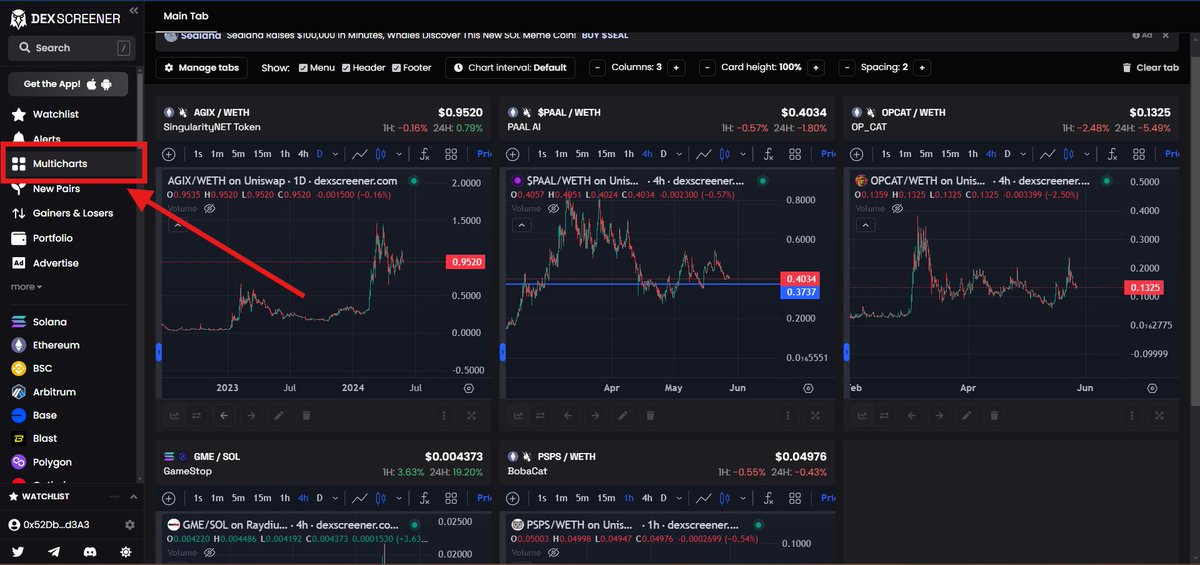1200x565 pixels.
Task: Select 4h interval in GME/SOL chart
Action: pos(304,498)
